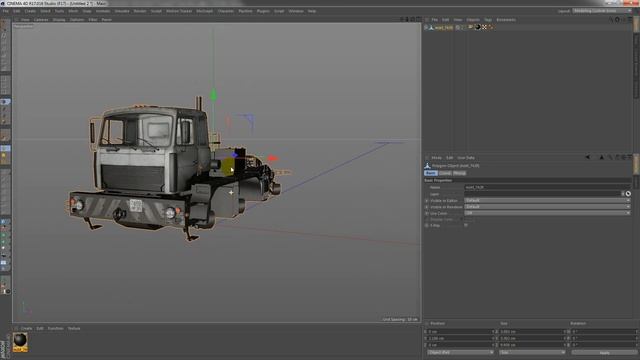
Task: Click the Apply button in Coordinates
Action: 604,352
